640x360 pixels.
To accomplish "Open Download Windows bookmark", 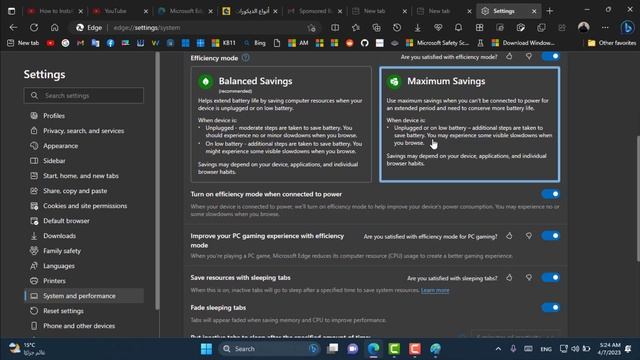I will click(x=523, y=43).
